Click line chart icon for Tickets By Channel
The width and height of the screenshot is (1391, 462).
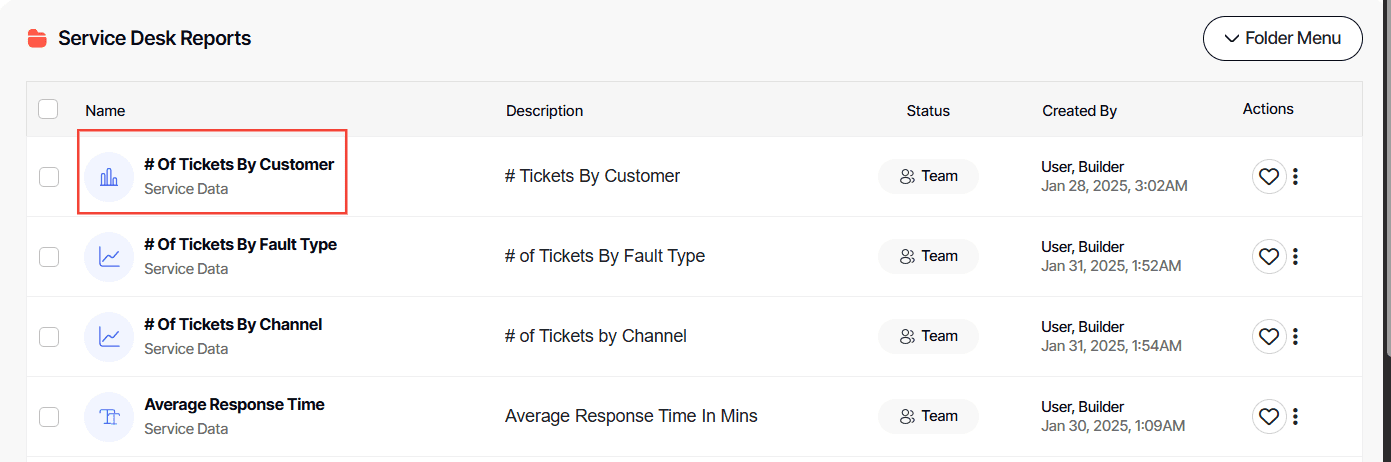click(109, 337)
